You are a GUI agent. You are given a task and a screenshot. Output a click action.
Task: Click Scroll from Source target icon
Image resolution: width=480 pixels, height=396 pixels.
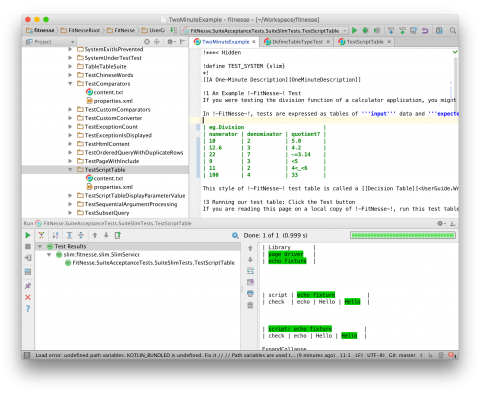point(147,42)
